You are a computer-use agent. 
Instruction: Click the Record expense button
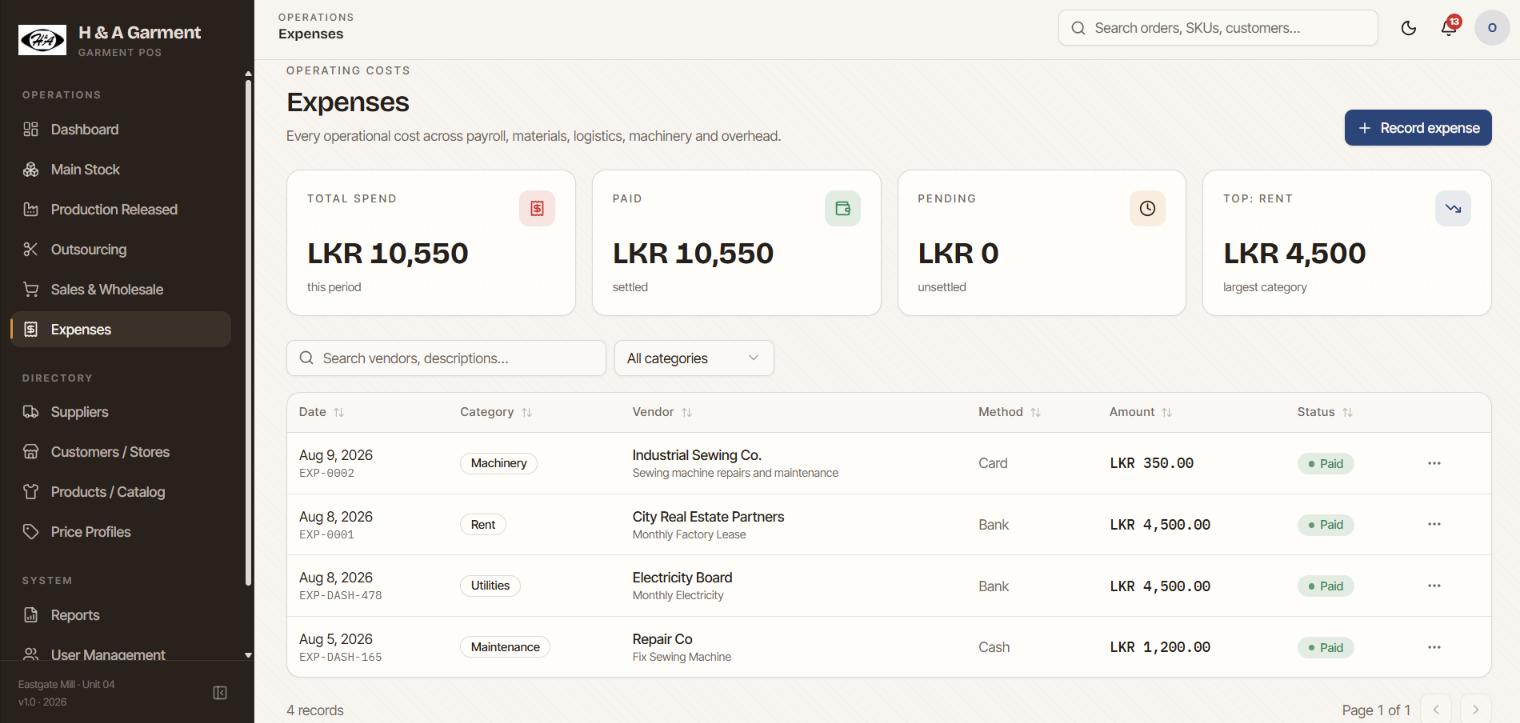point(1418,128)
